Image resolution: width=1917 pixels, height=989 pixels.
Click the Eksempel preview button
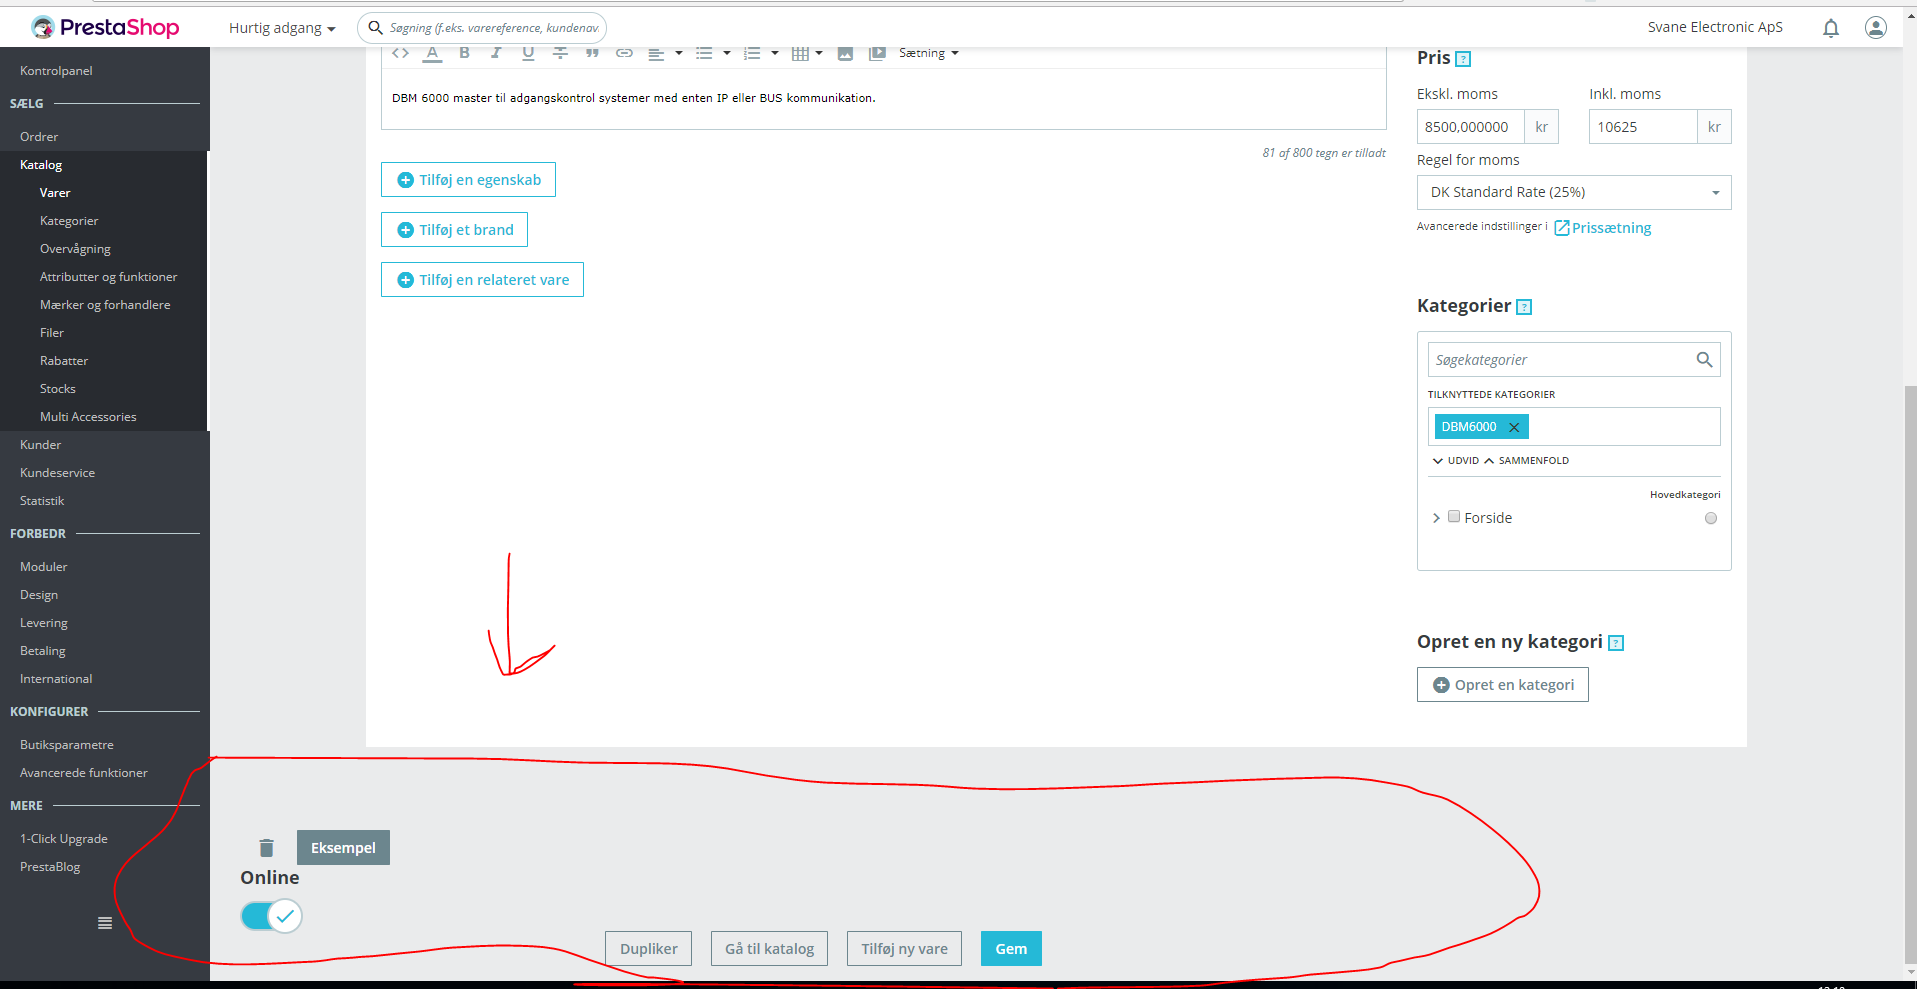point(343,848)
